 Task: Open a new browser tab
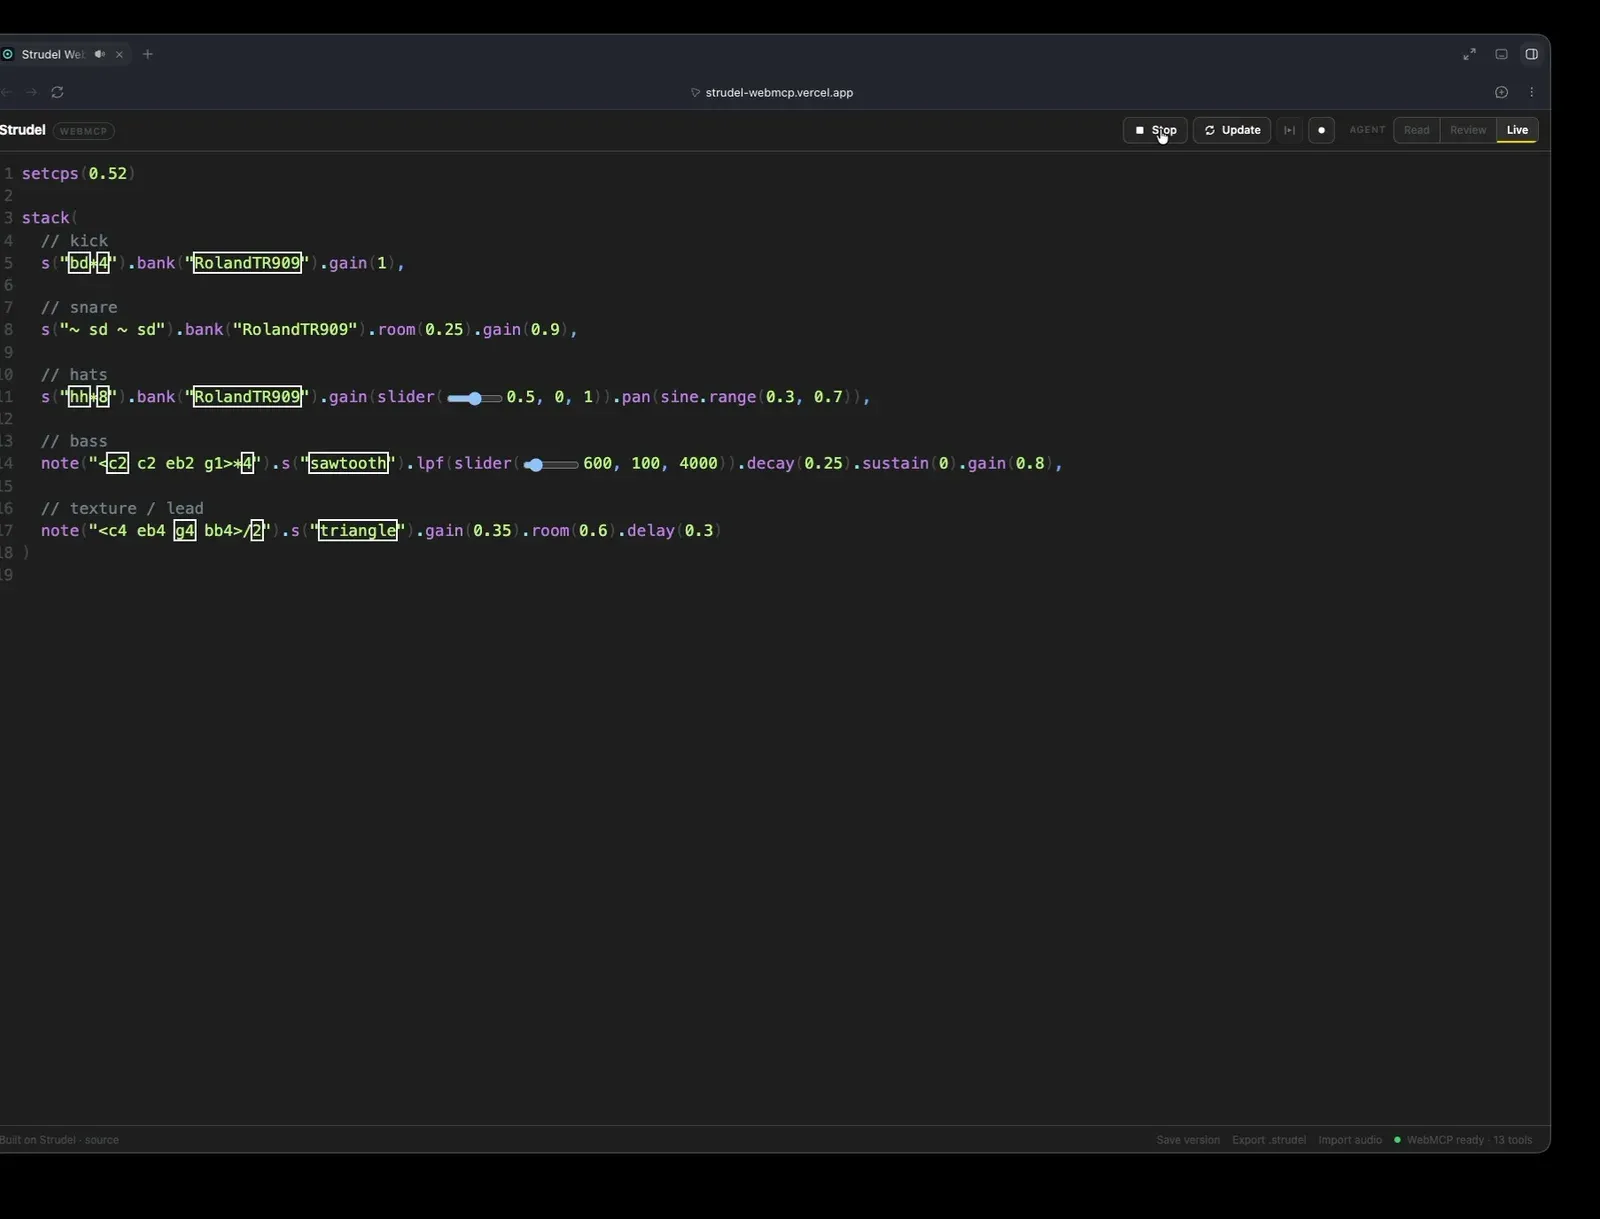pyautogui.click(x=148, y=54)
